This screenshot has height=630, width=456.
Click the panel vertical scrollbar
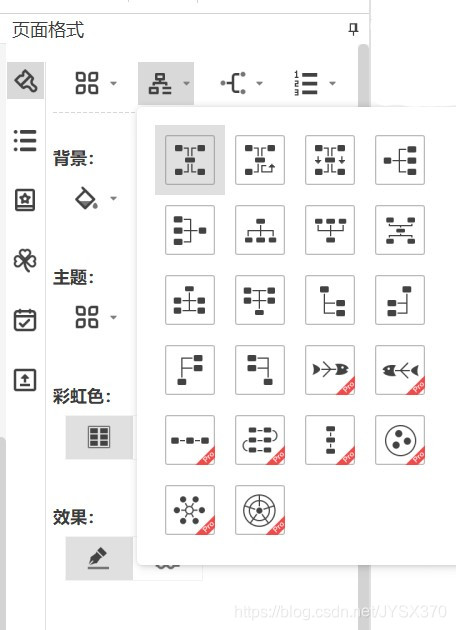point(364,74)
